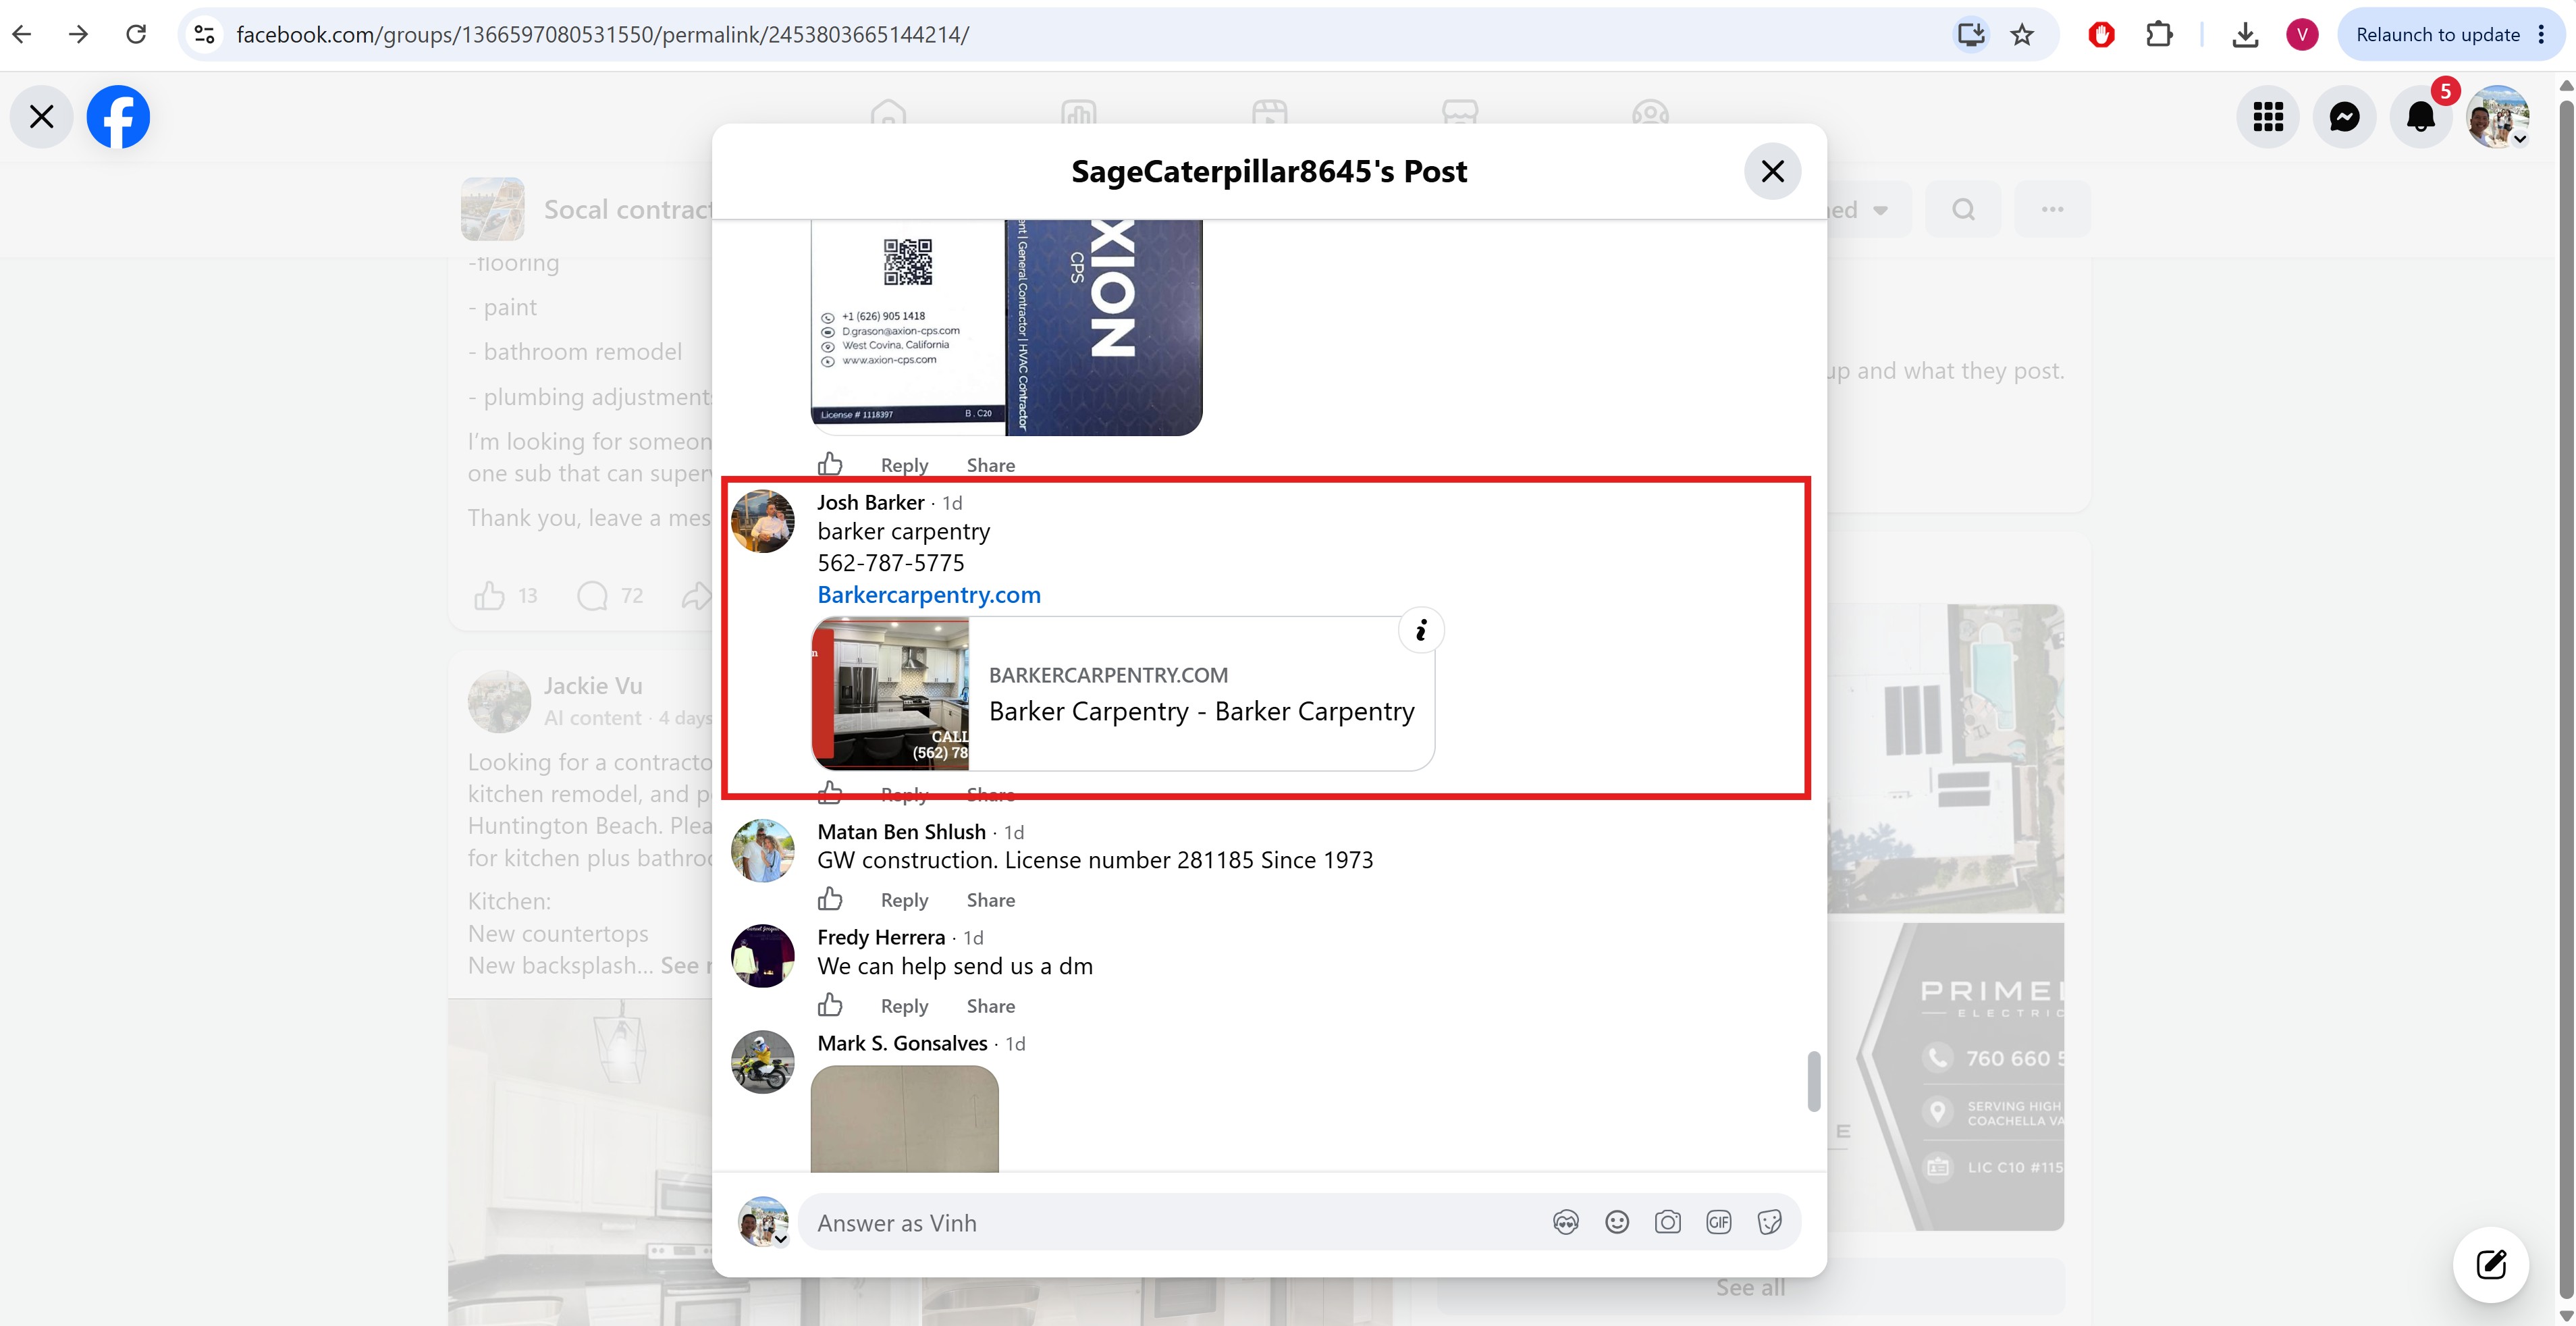View Josh Barker's profile picture
Image resolution: width=2576 pixels, height=1326 pixels.
[x=762, y=521]
